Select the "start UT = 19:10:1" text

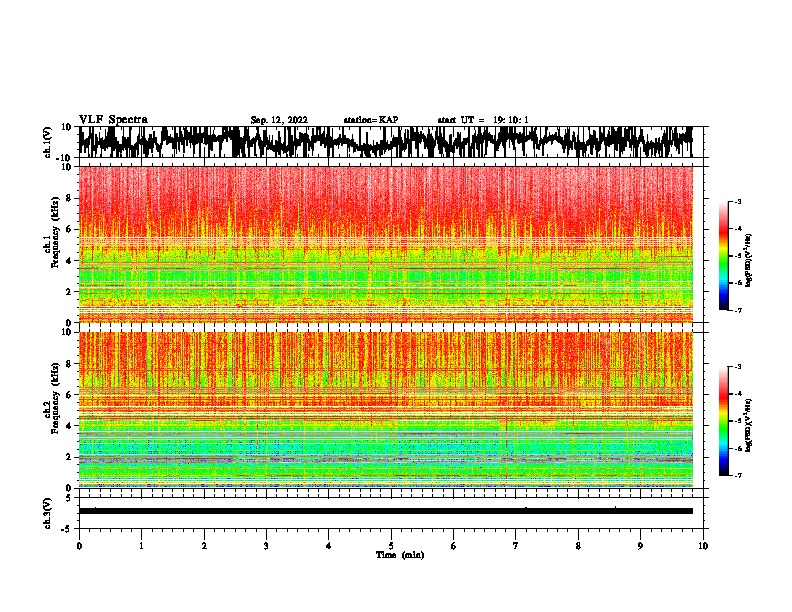483,120
